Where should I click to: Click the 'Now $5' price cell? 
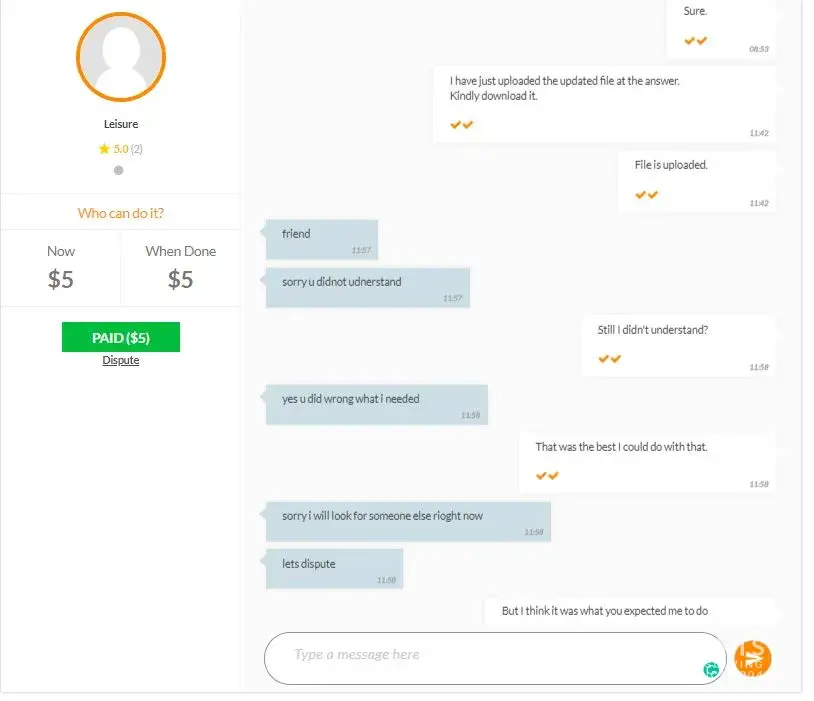coord(61,268)
